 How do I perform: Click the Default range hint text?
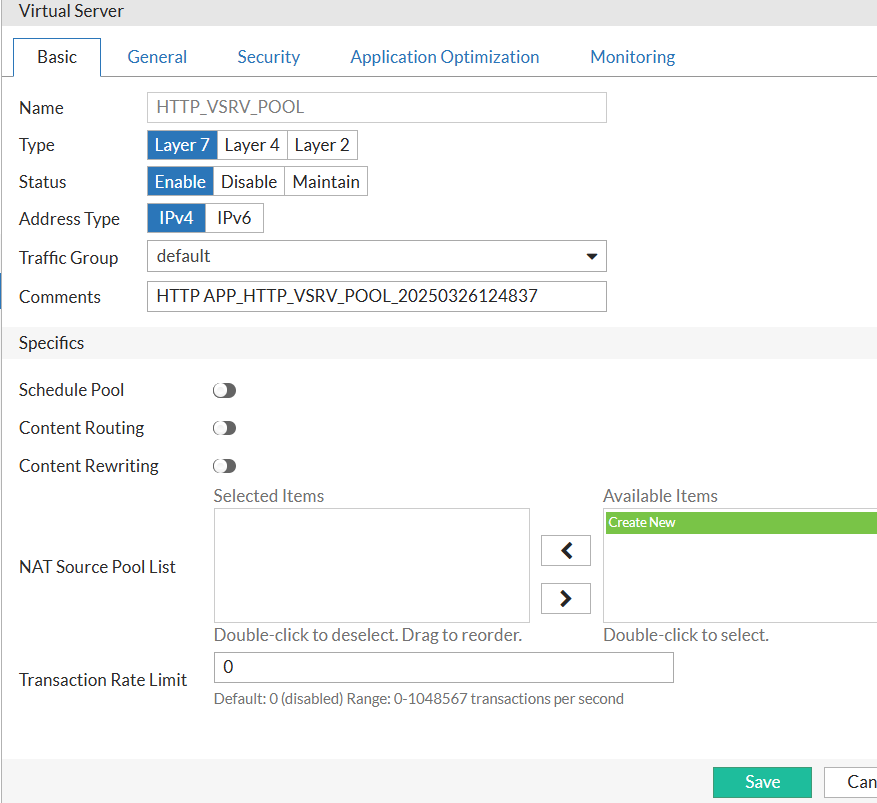coord(418,699)
